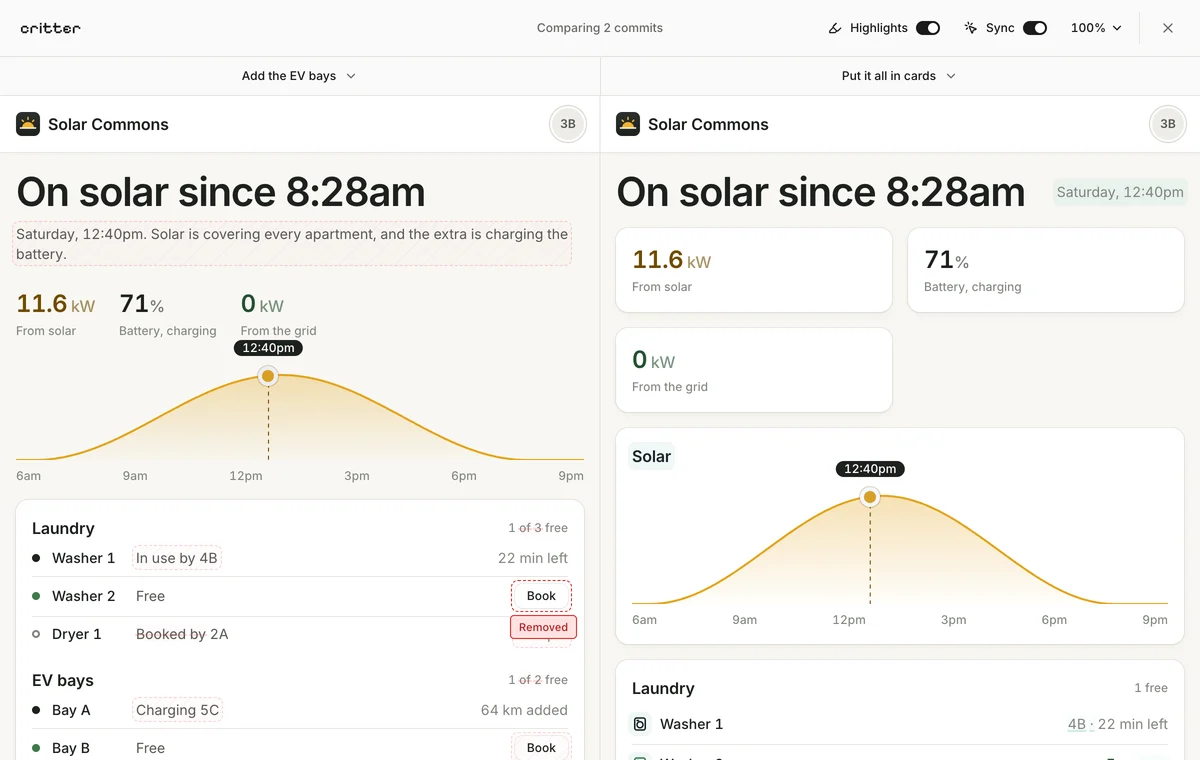
Task: Book Bay B
Action: [x=541, y=748]
